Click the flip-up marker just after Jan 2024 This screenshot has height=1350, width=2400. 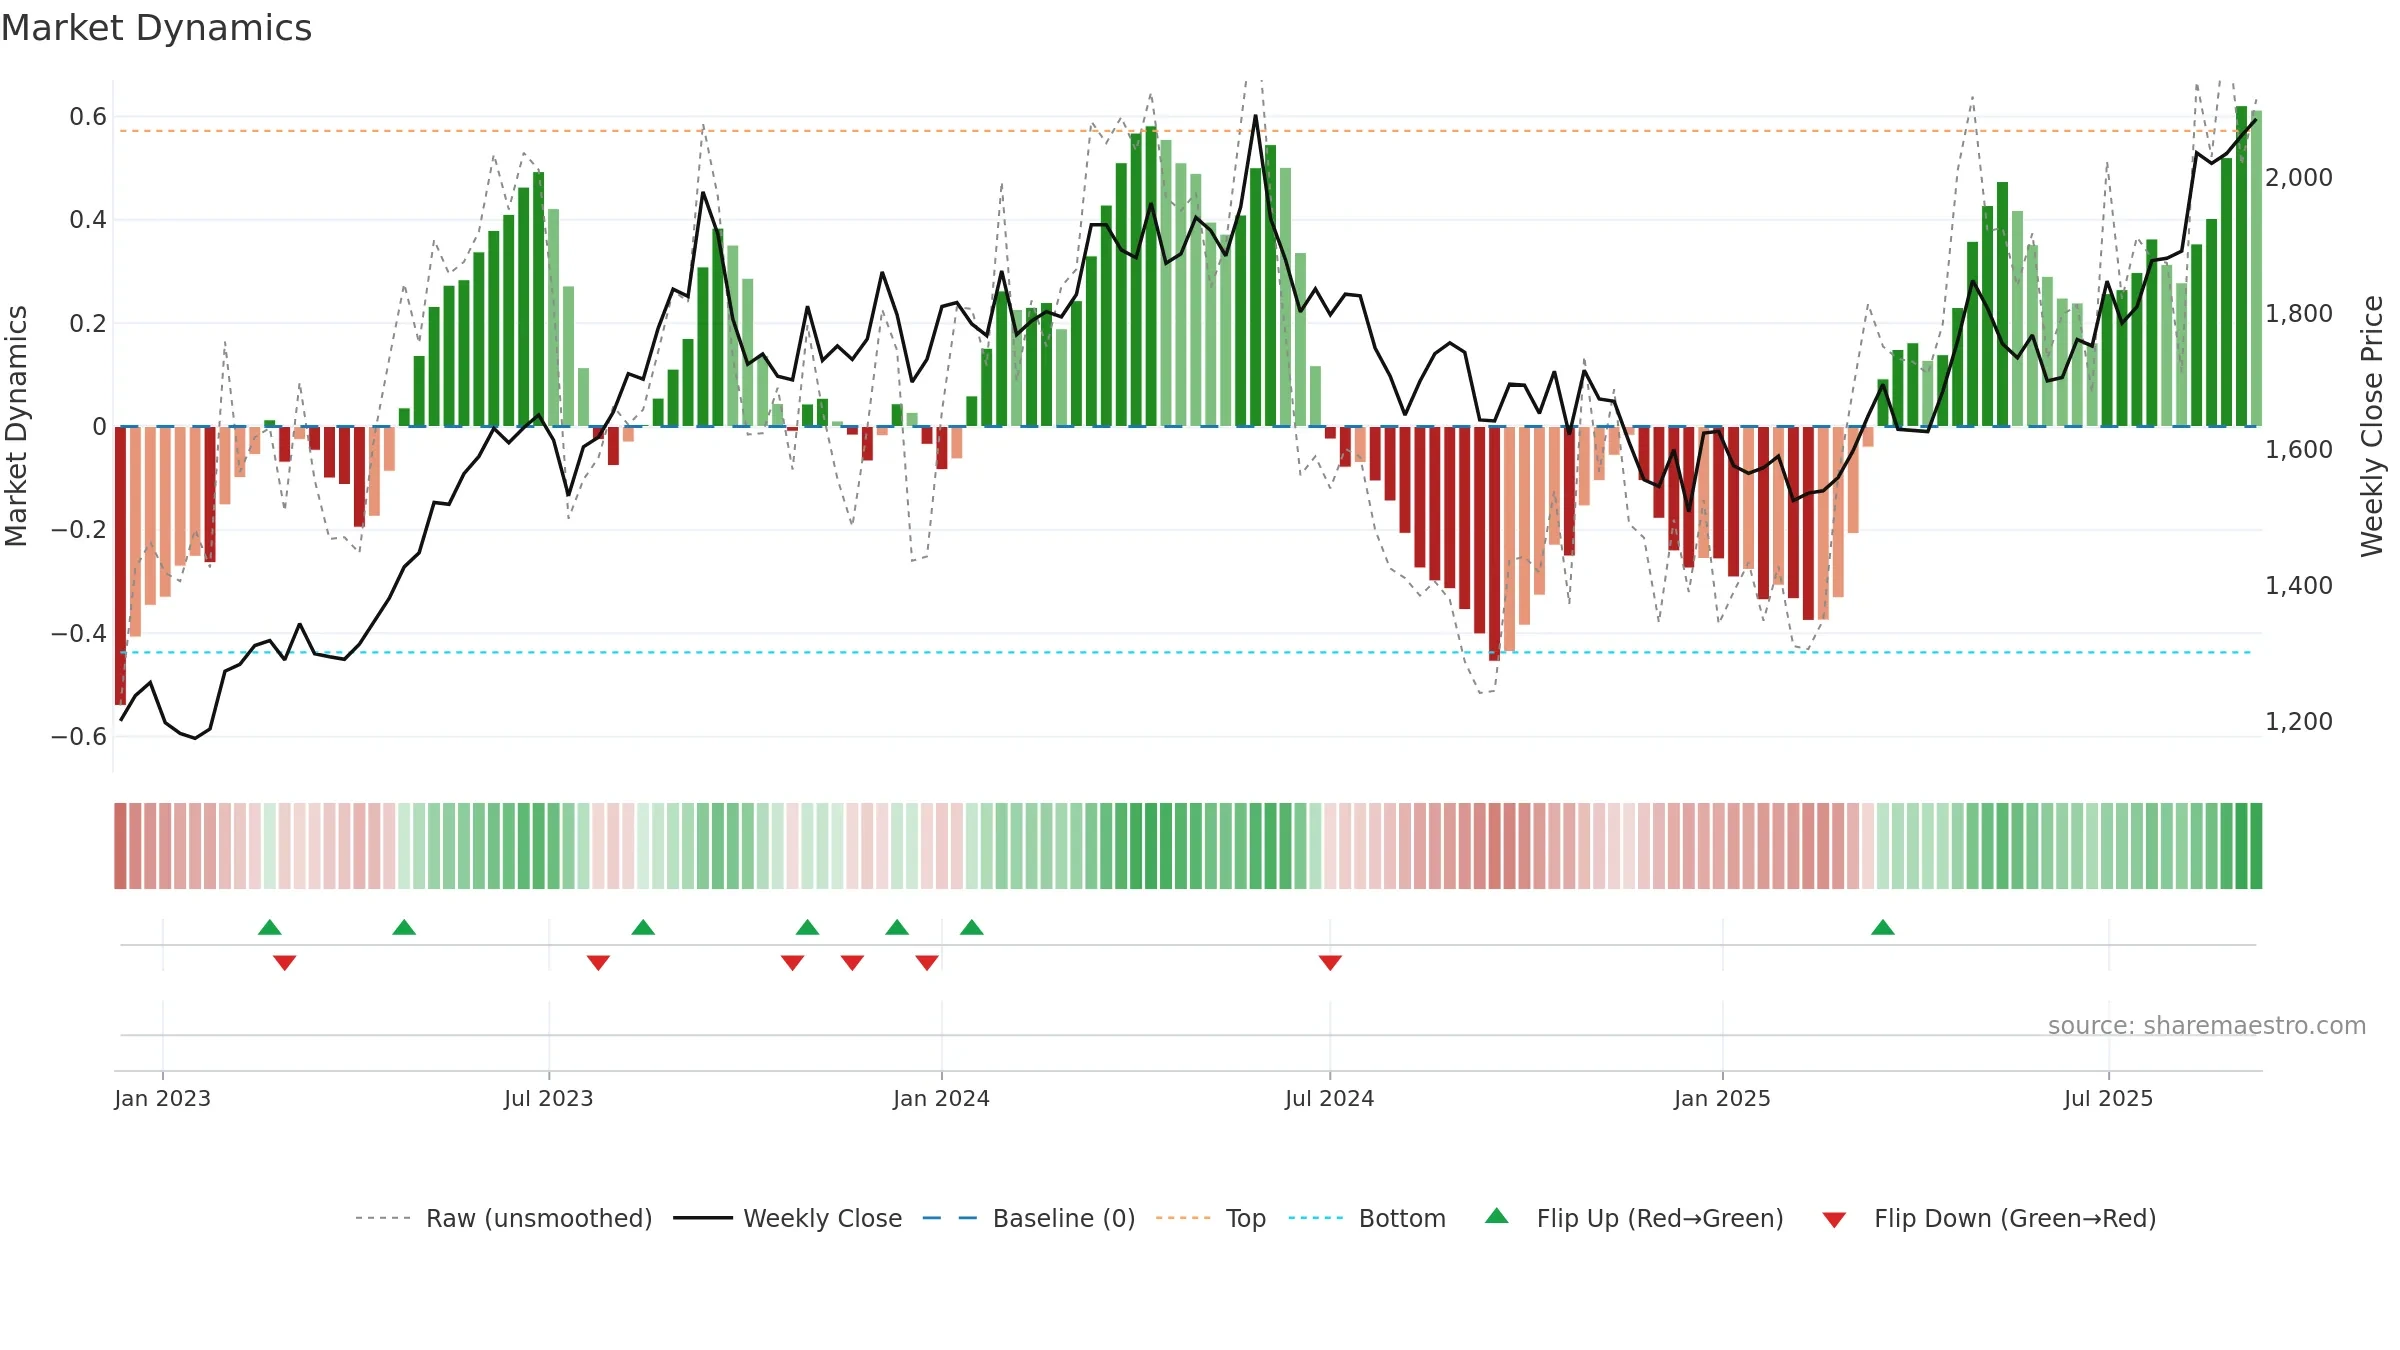pyautogui.click(x=972, y=927)
